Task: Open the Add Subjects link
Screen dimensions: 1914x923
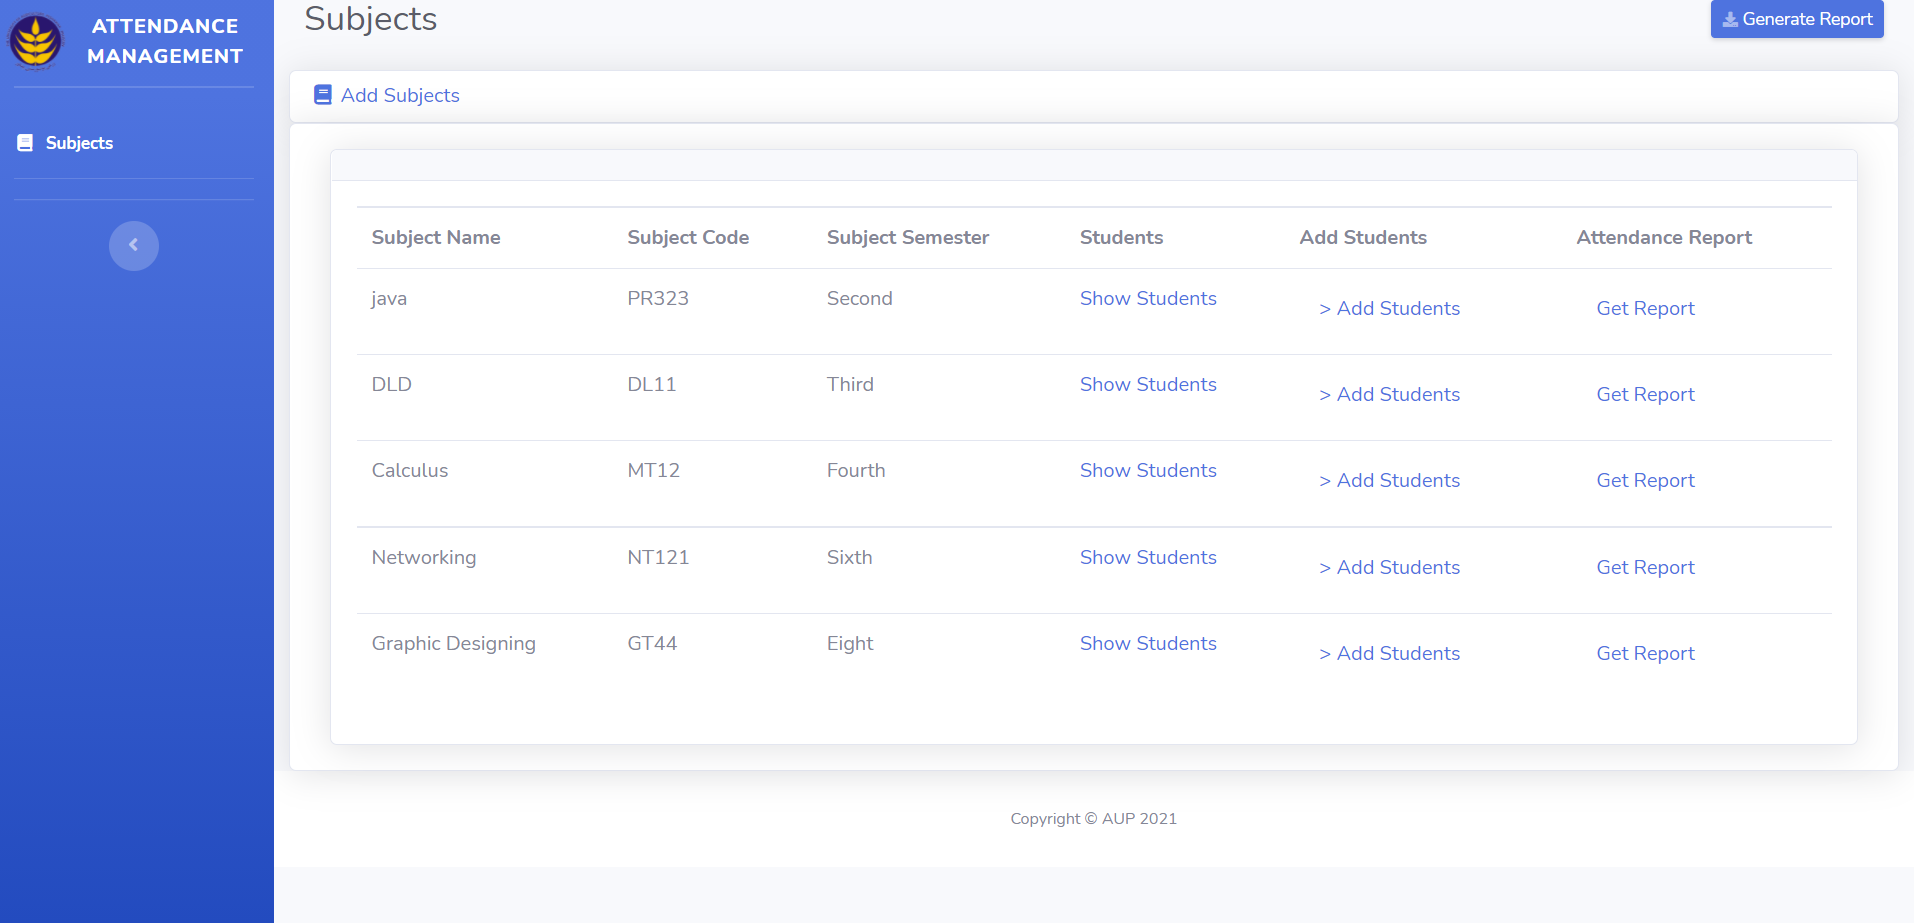Action: (400, 95)
